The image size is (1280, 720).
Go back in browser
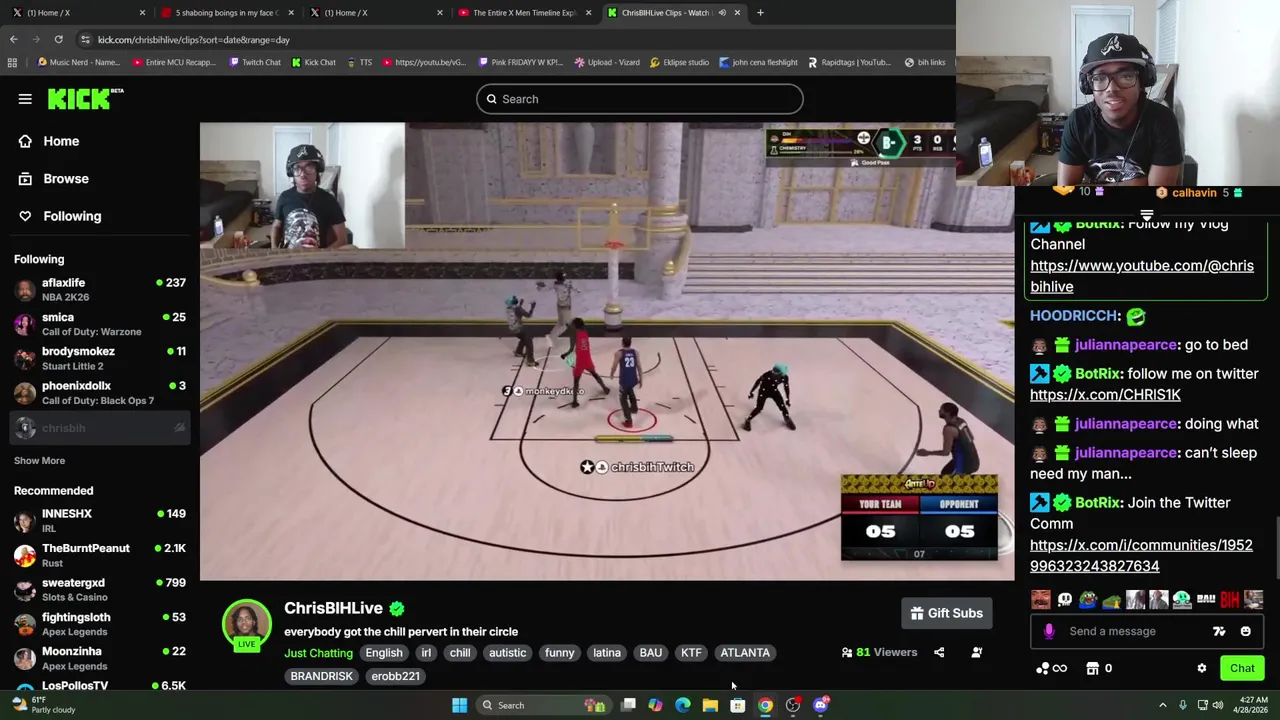(x=13, y=39)
